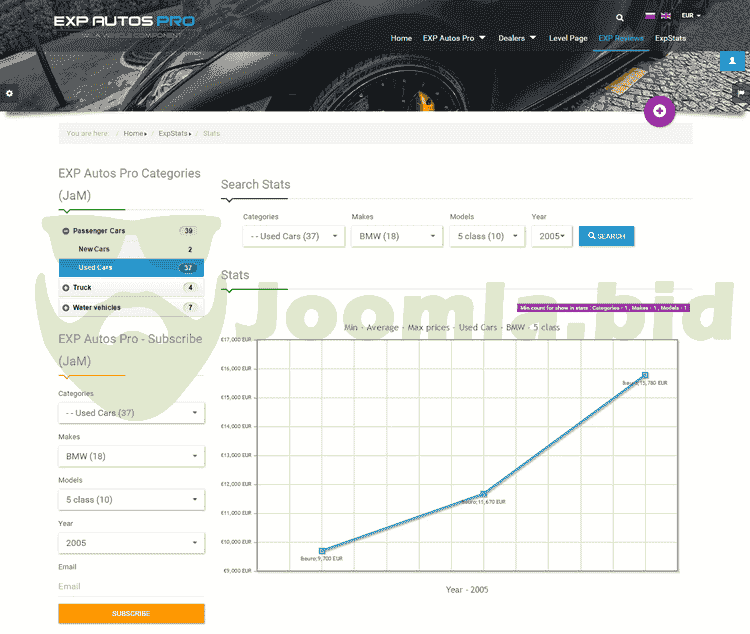The image size is (750, 634).
Task: Open search Categories dropdown Used Cars (37)
Action: (294, 236)
